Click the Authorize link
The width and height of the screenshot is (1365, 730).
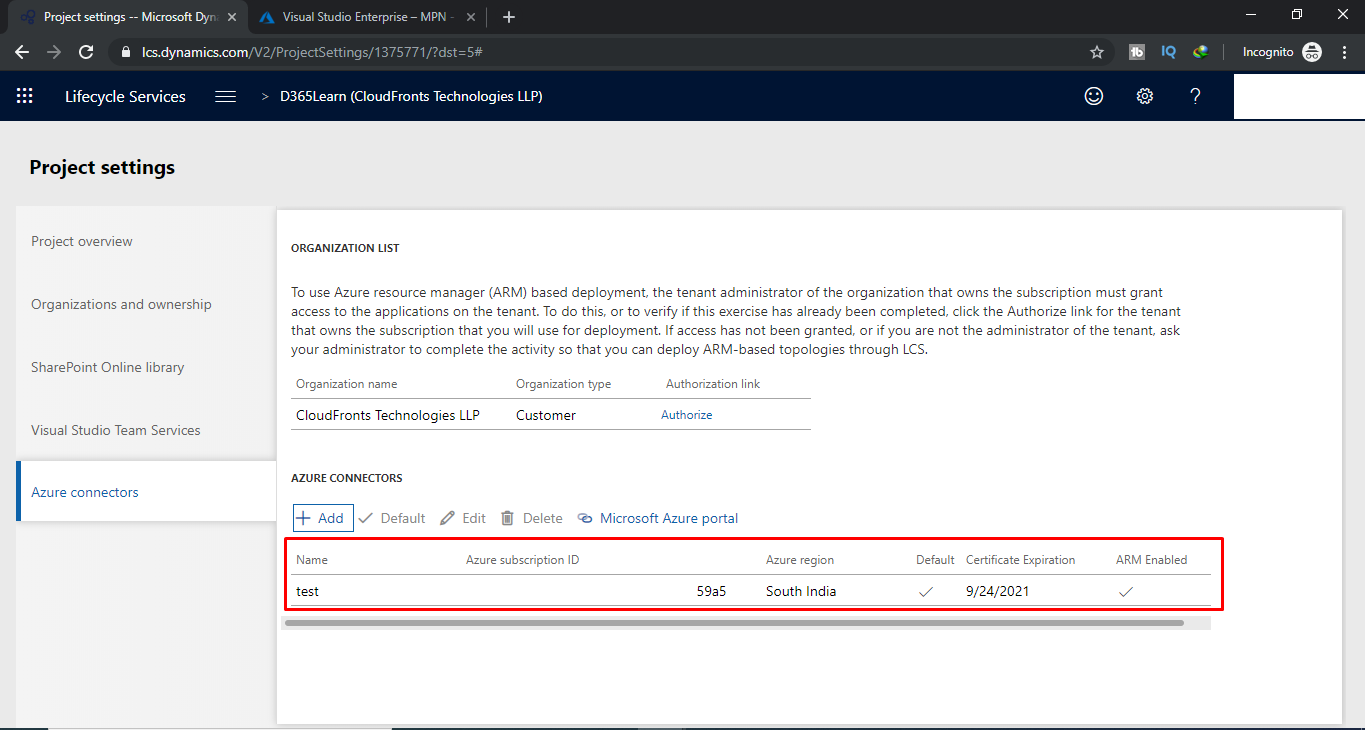click(x=686, y=415)
